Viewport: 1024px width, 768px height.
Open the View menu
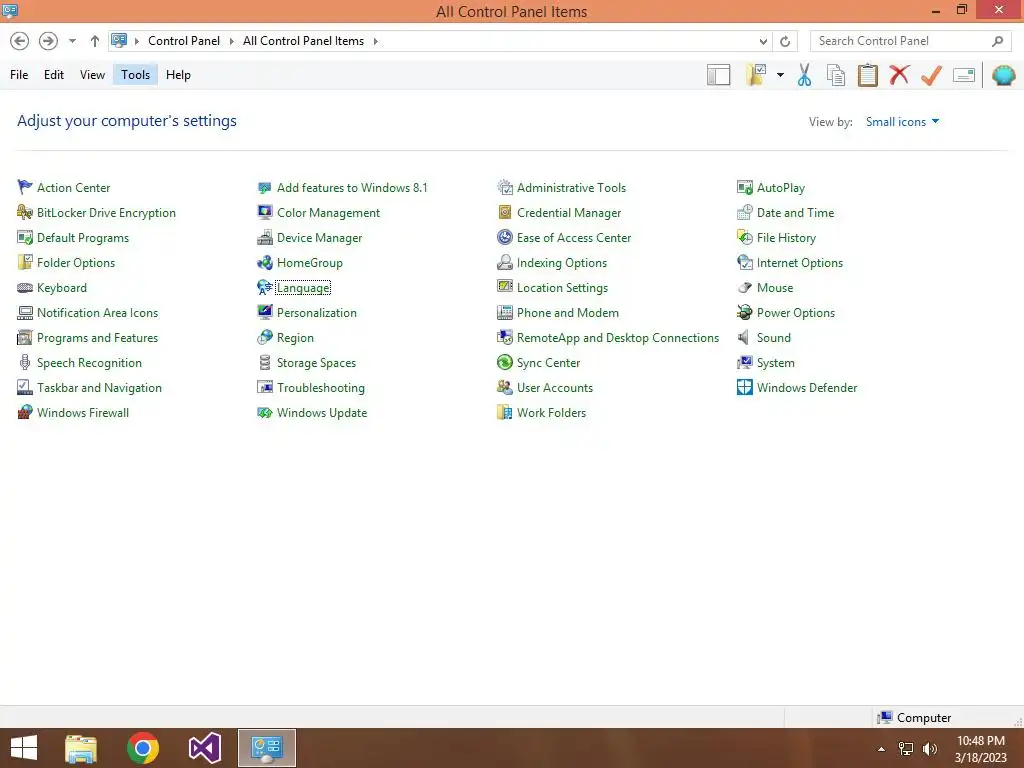[x=92, y=75]
